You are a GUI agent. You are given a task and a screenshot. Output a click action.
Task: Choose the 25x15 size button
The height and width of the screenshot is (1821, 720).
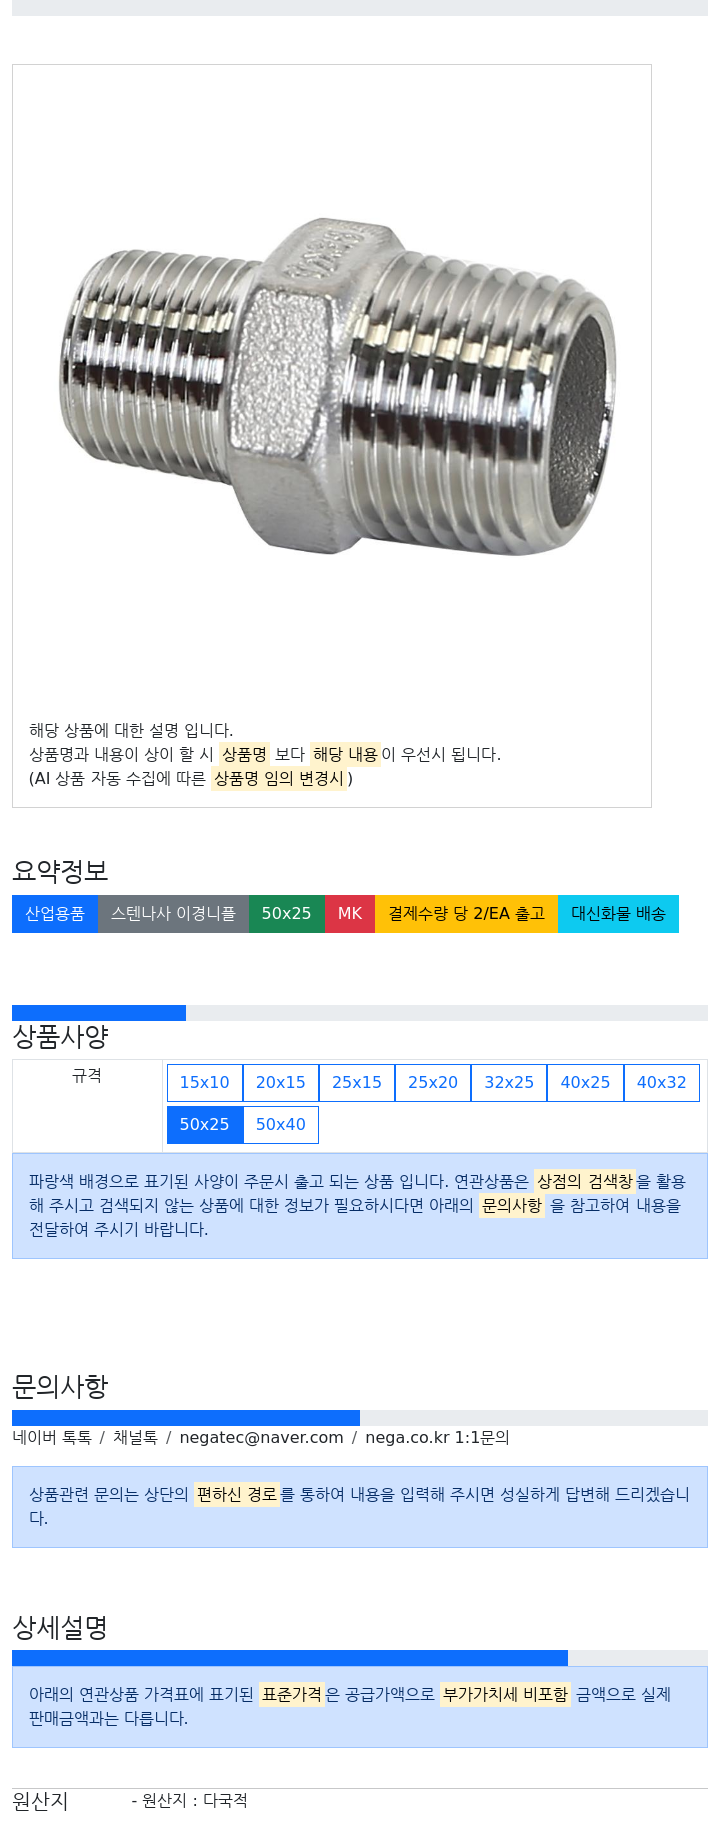[357, 1082]
